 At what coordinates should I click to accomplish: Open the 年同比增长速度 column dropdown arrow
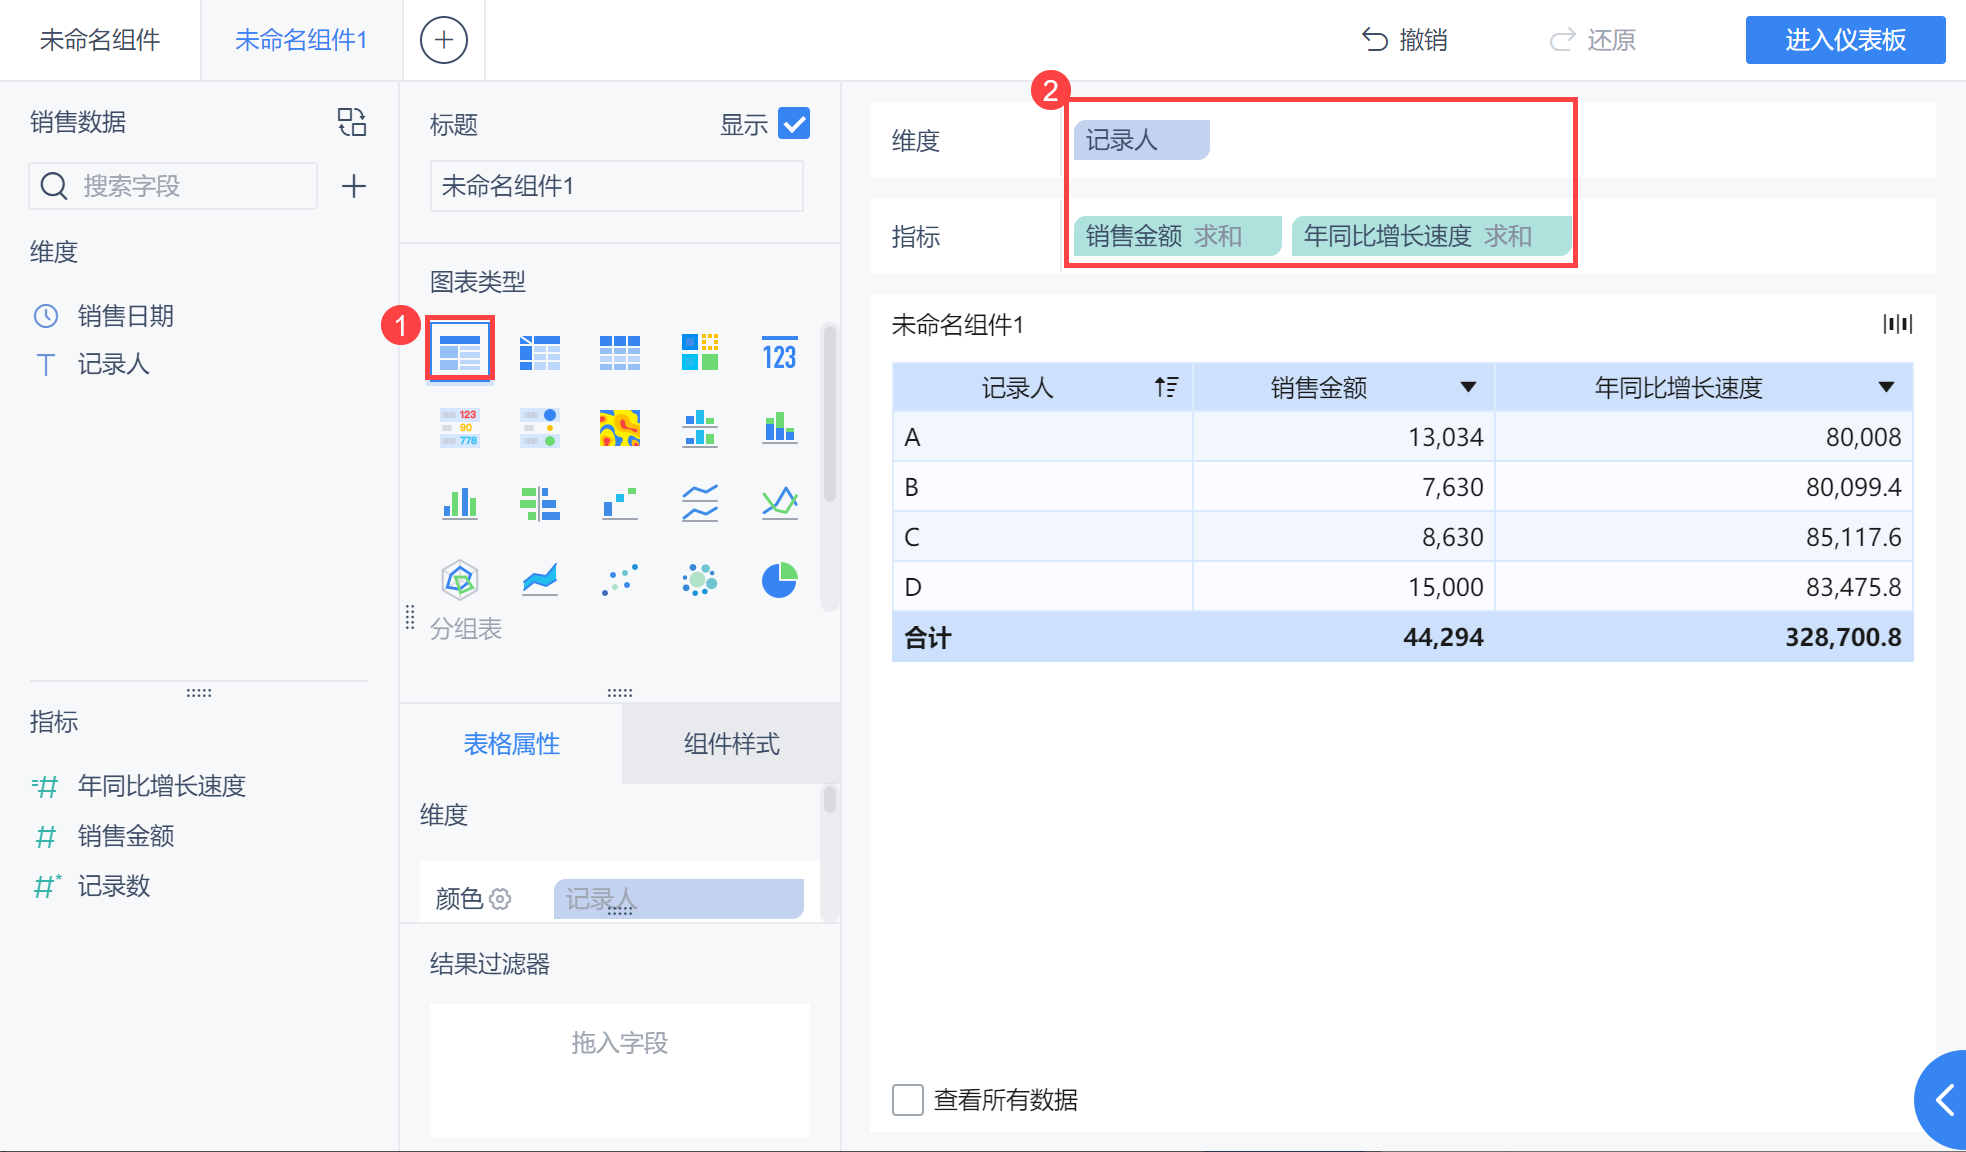[x=1886, y=387]
